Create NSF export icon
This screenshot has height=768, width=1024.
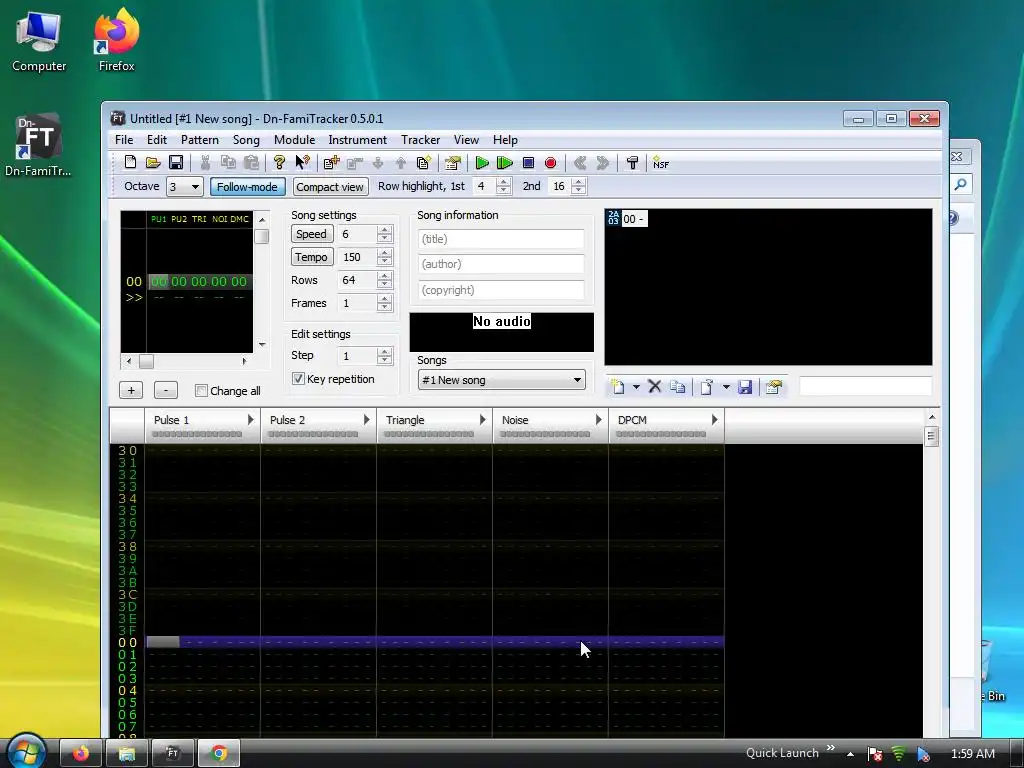(x=660, y=163)
